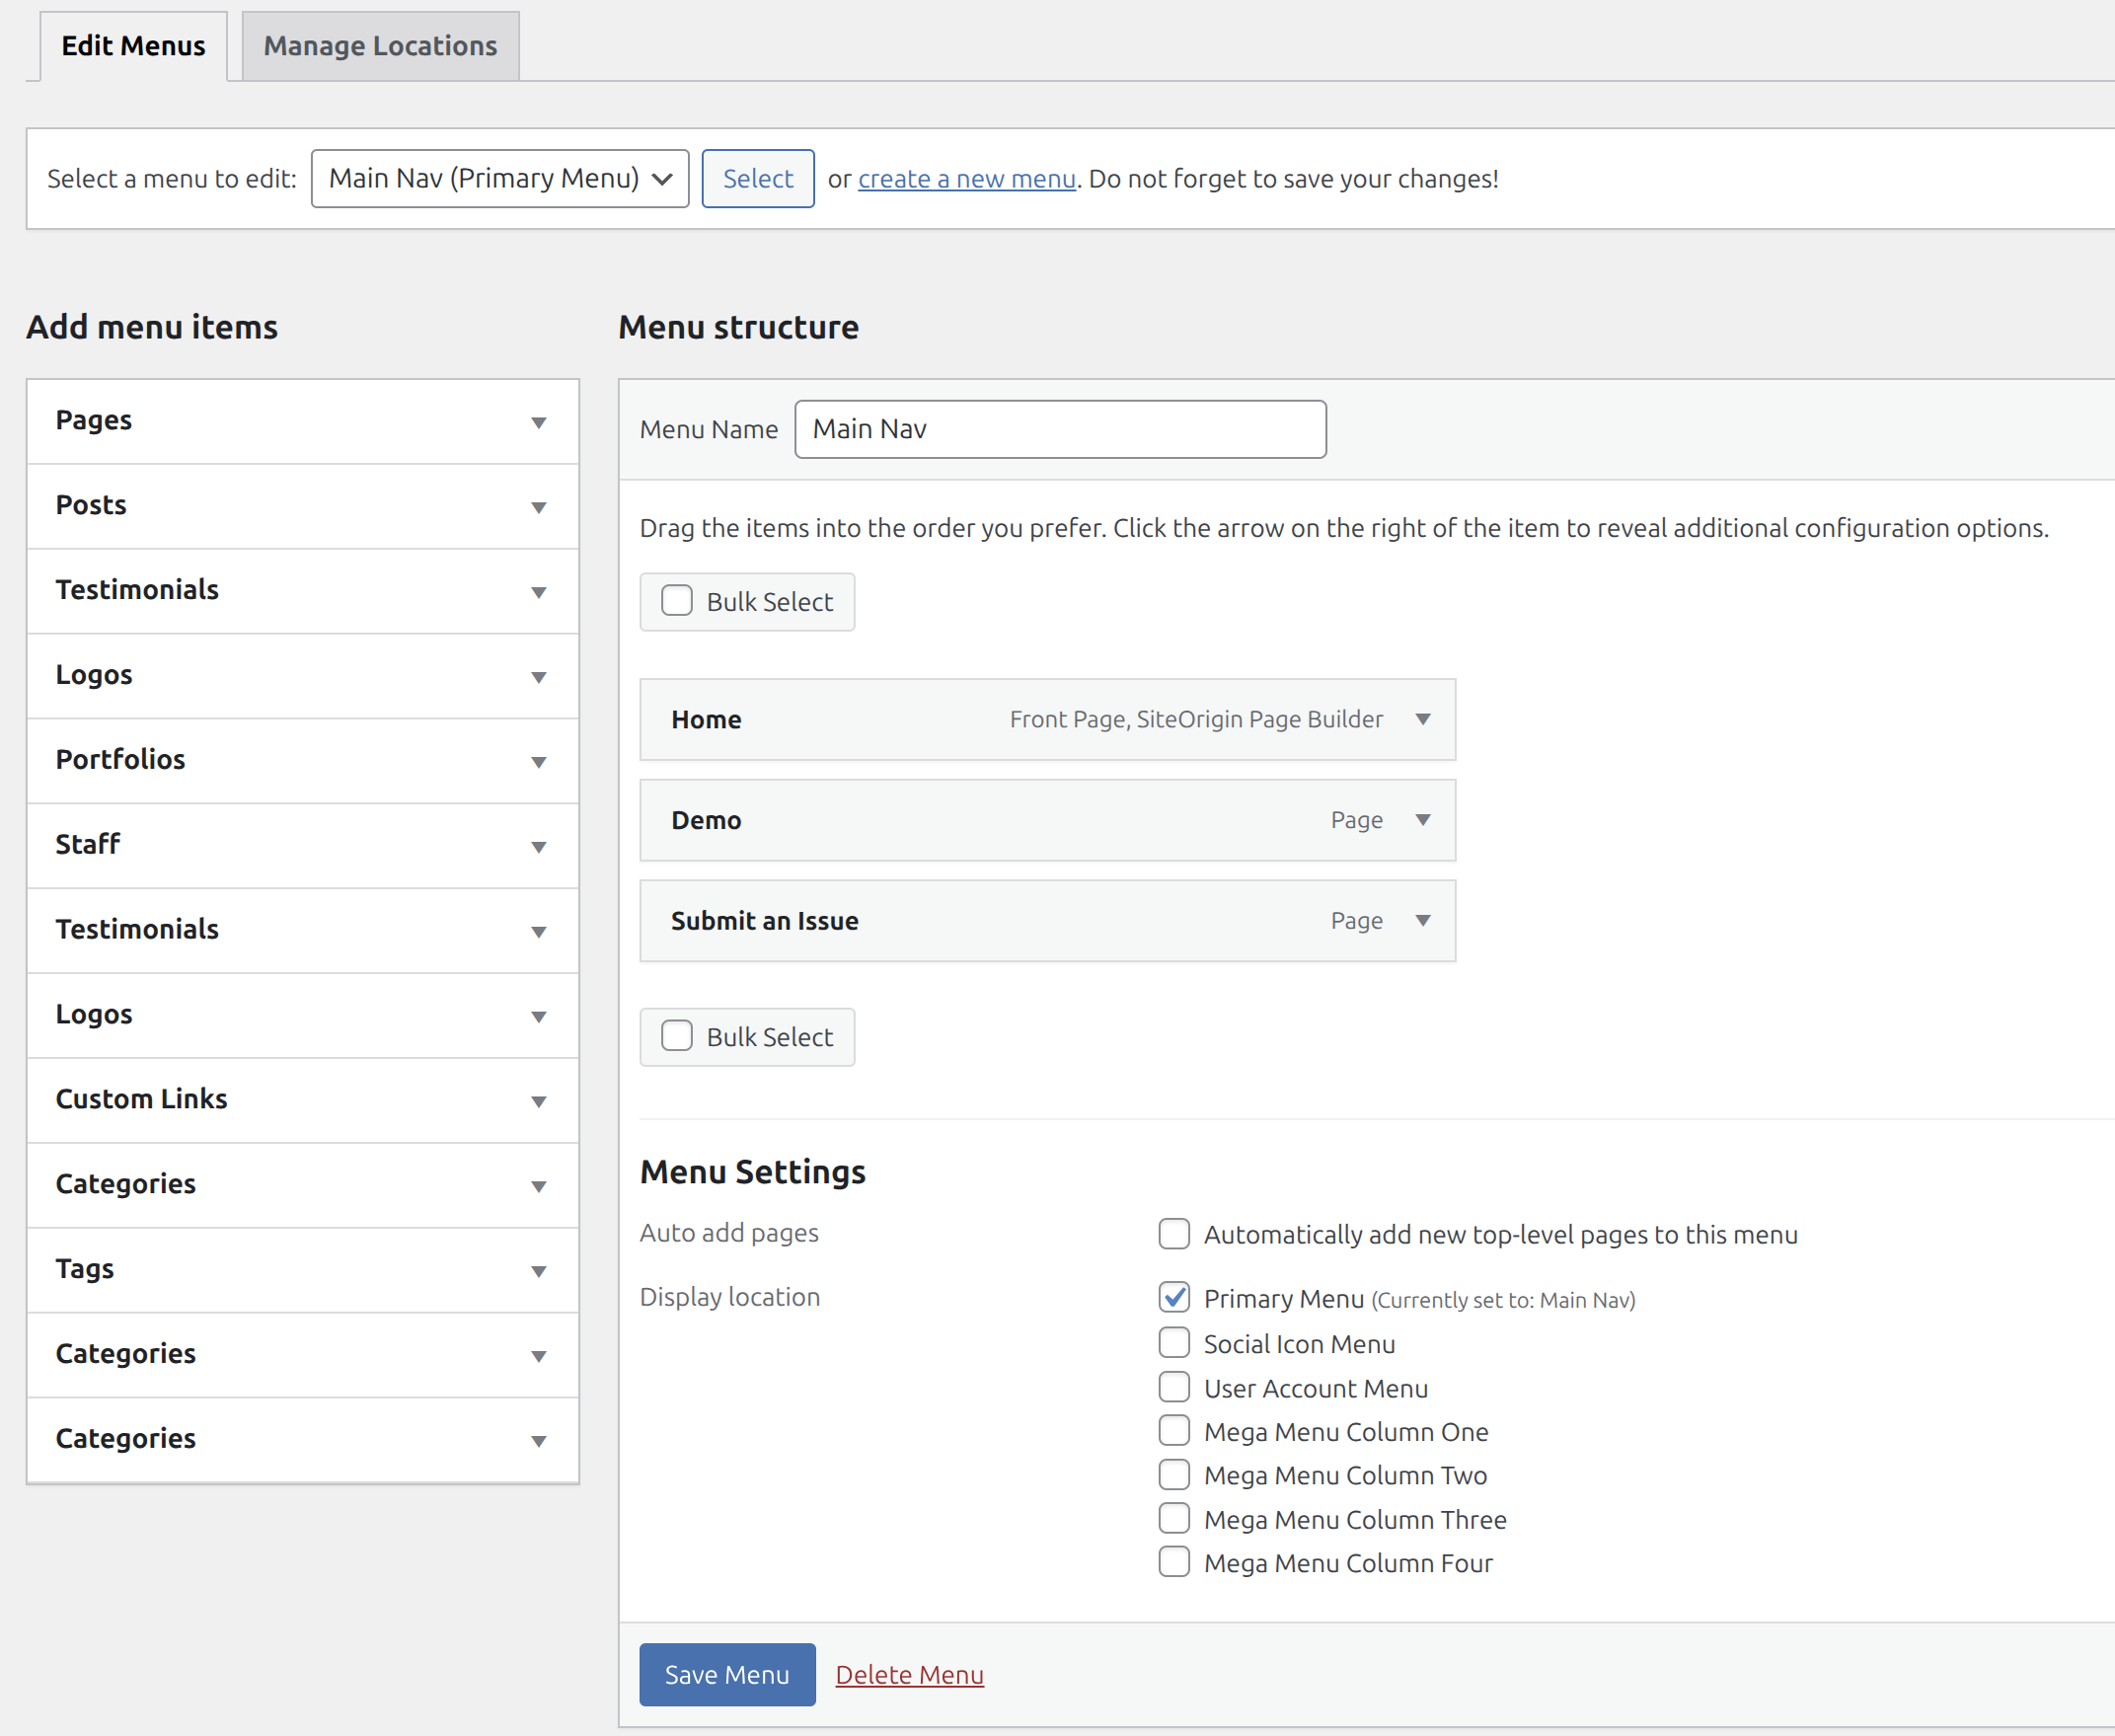Click the Home menu item title
2115x1736 pixels.
coord(706,719)
